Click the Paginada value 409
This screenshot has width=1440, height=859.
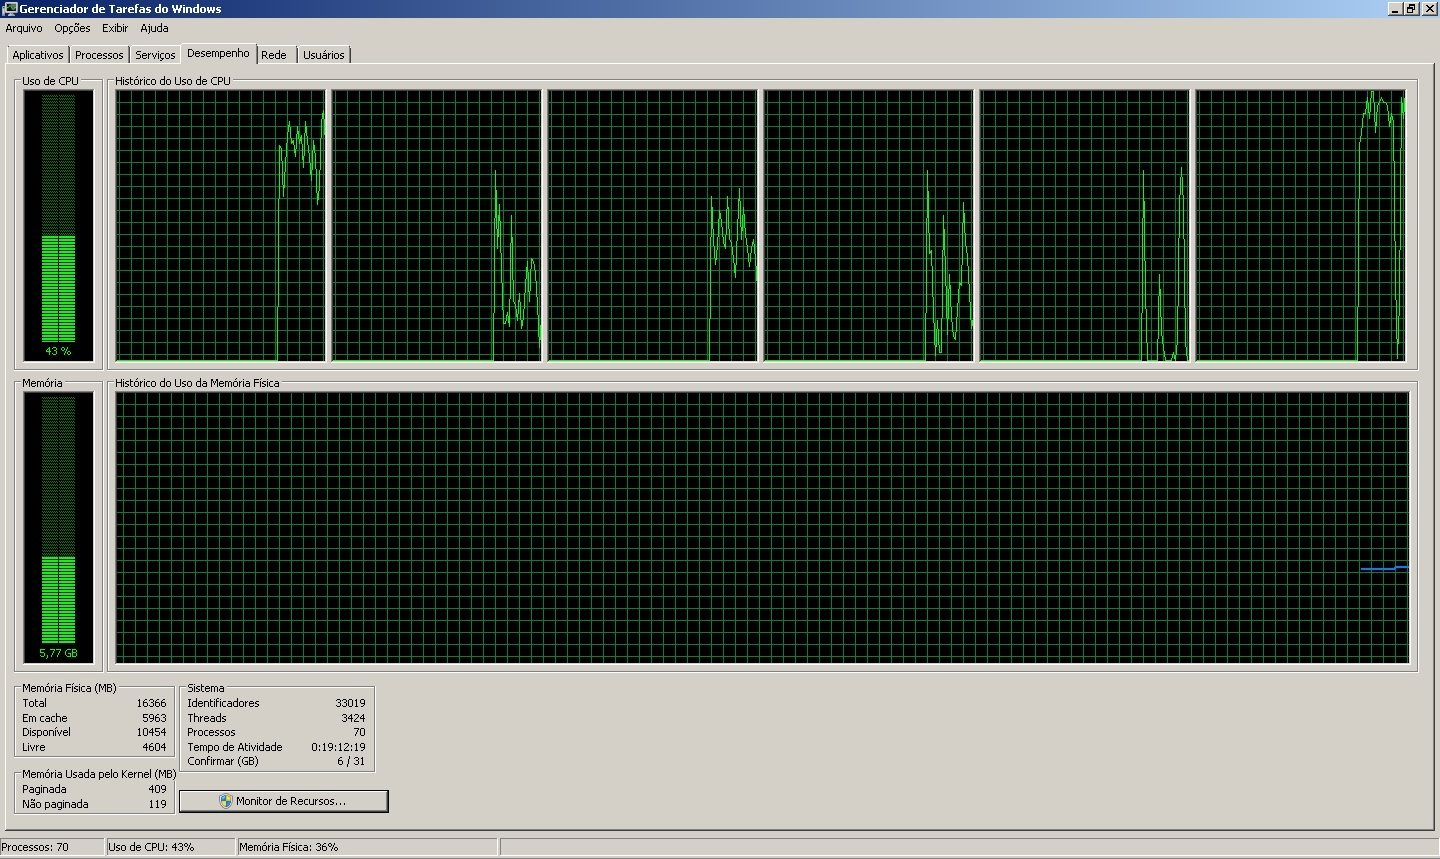pos(157,789)
